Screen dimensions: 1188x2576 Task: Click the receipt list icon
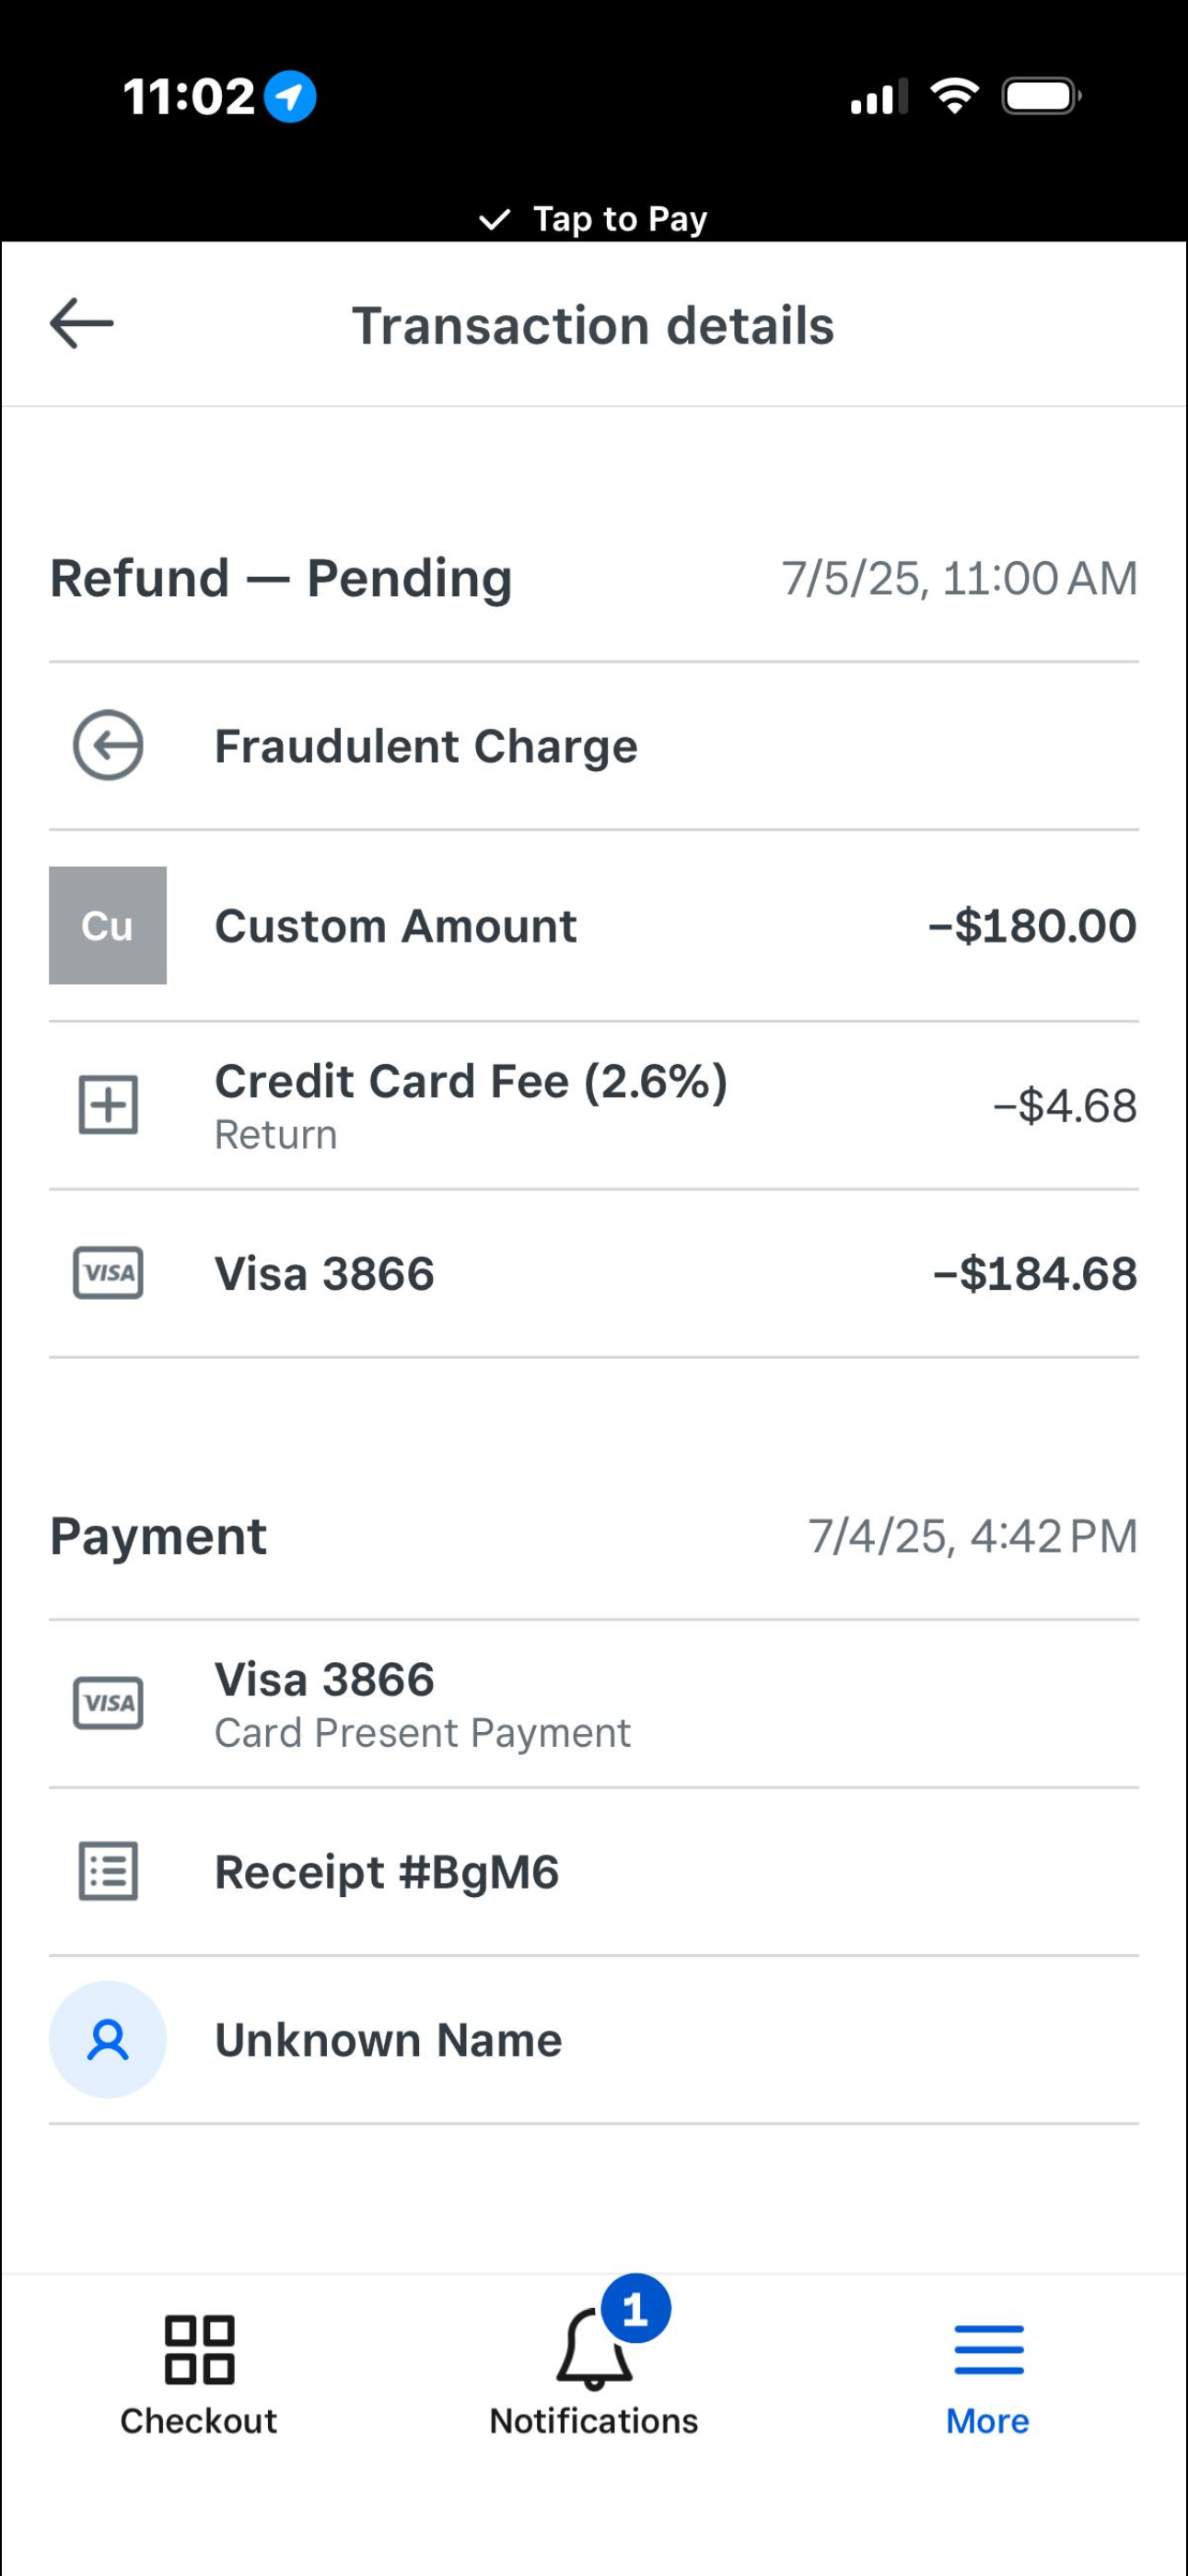point(108,1871)
